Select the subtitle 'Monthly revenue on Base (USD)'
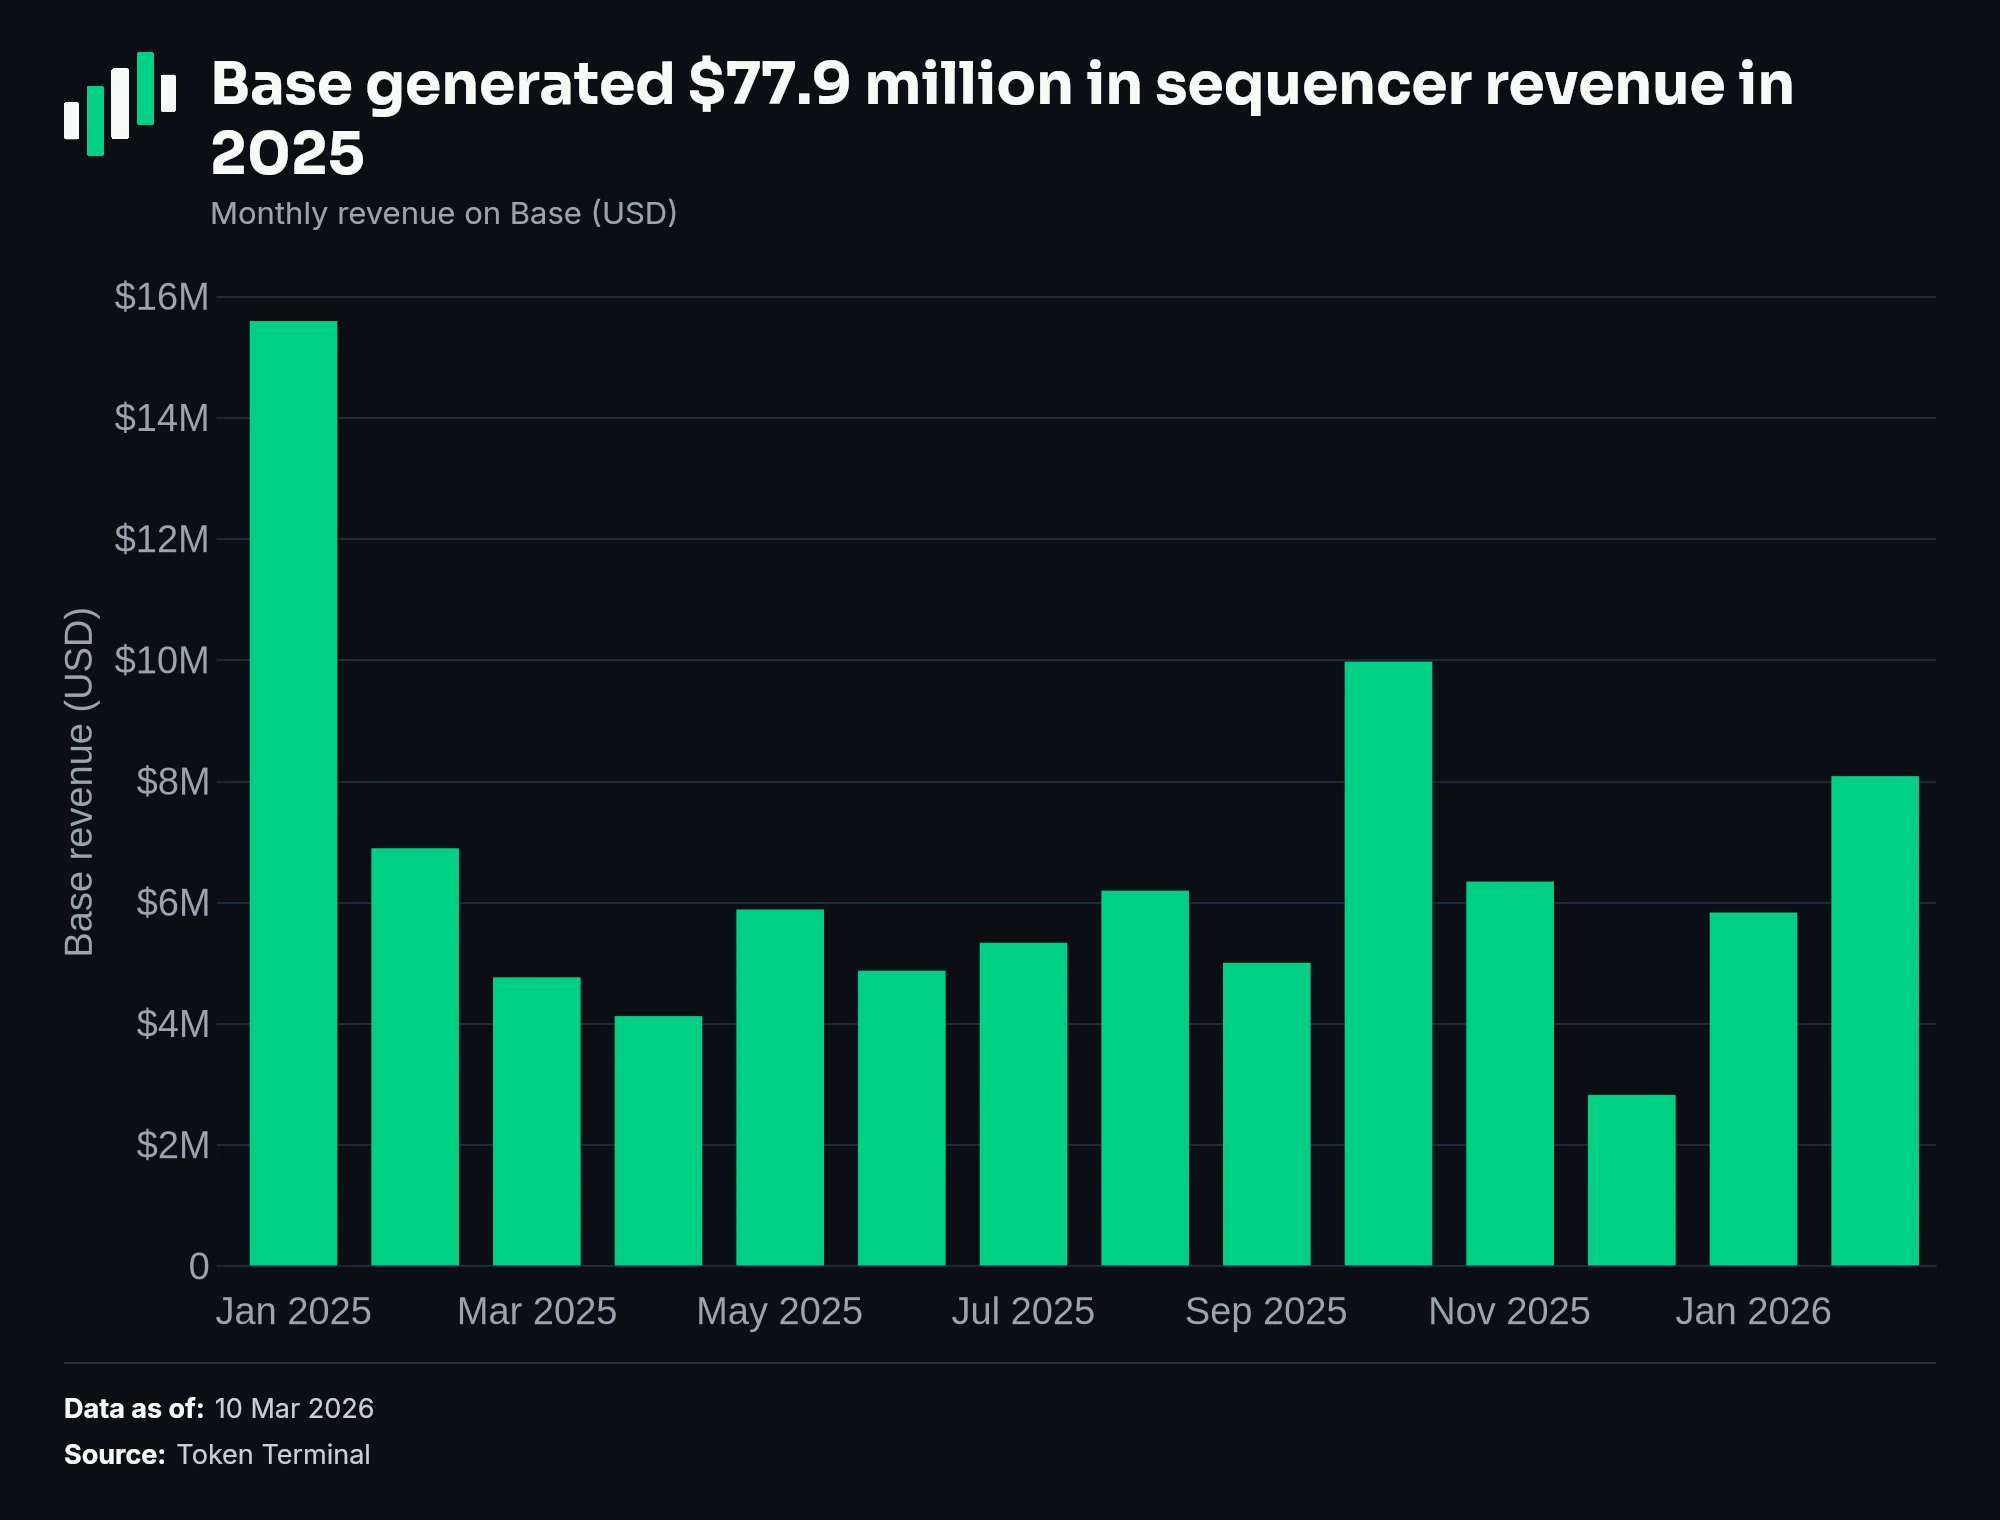 pos(444,213)
